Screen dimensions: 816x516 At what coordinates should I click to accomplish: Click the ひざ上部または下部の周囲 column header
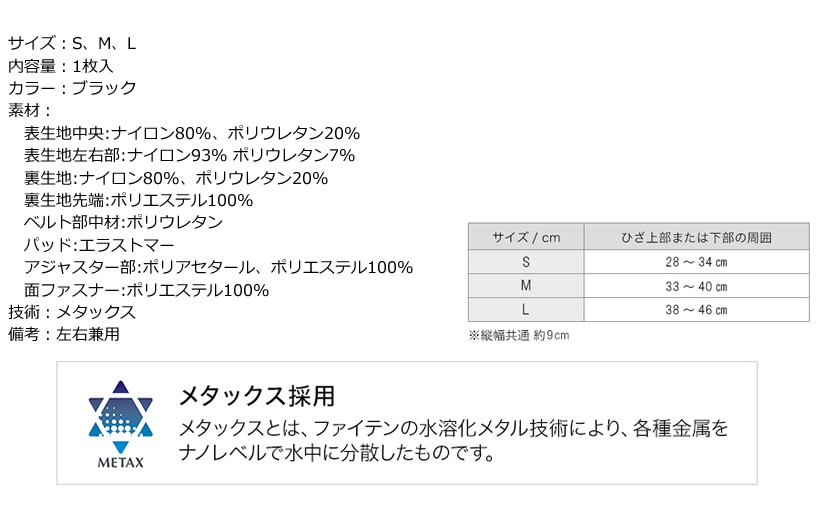click(696, 237)
